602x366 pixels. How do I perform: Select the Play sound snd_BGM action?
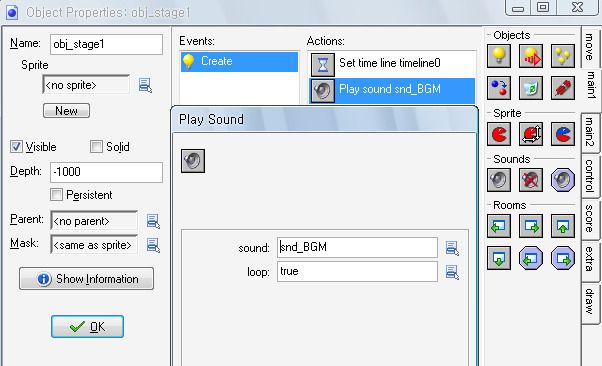click(392, 91)
